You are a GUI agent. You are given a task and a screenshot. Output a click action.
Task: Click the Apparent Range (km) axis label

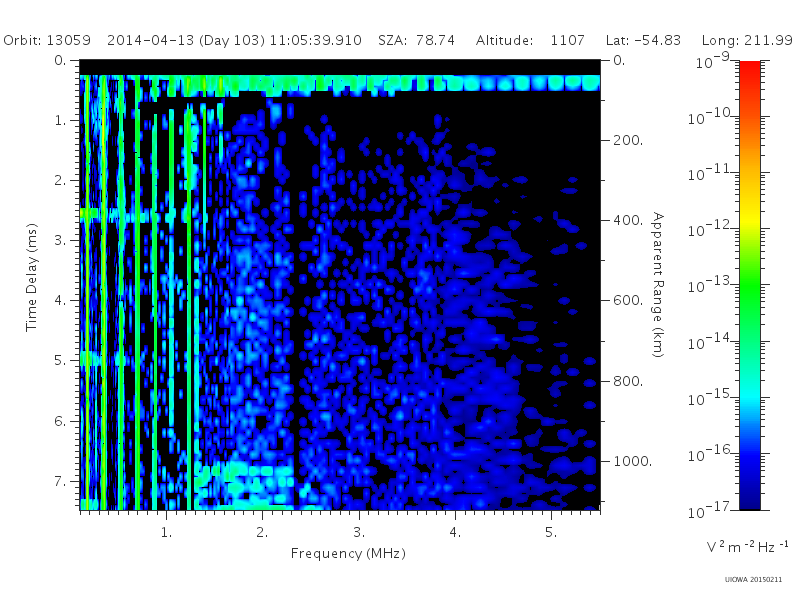coord(658,285)
